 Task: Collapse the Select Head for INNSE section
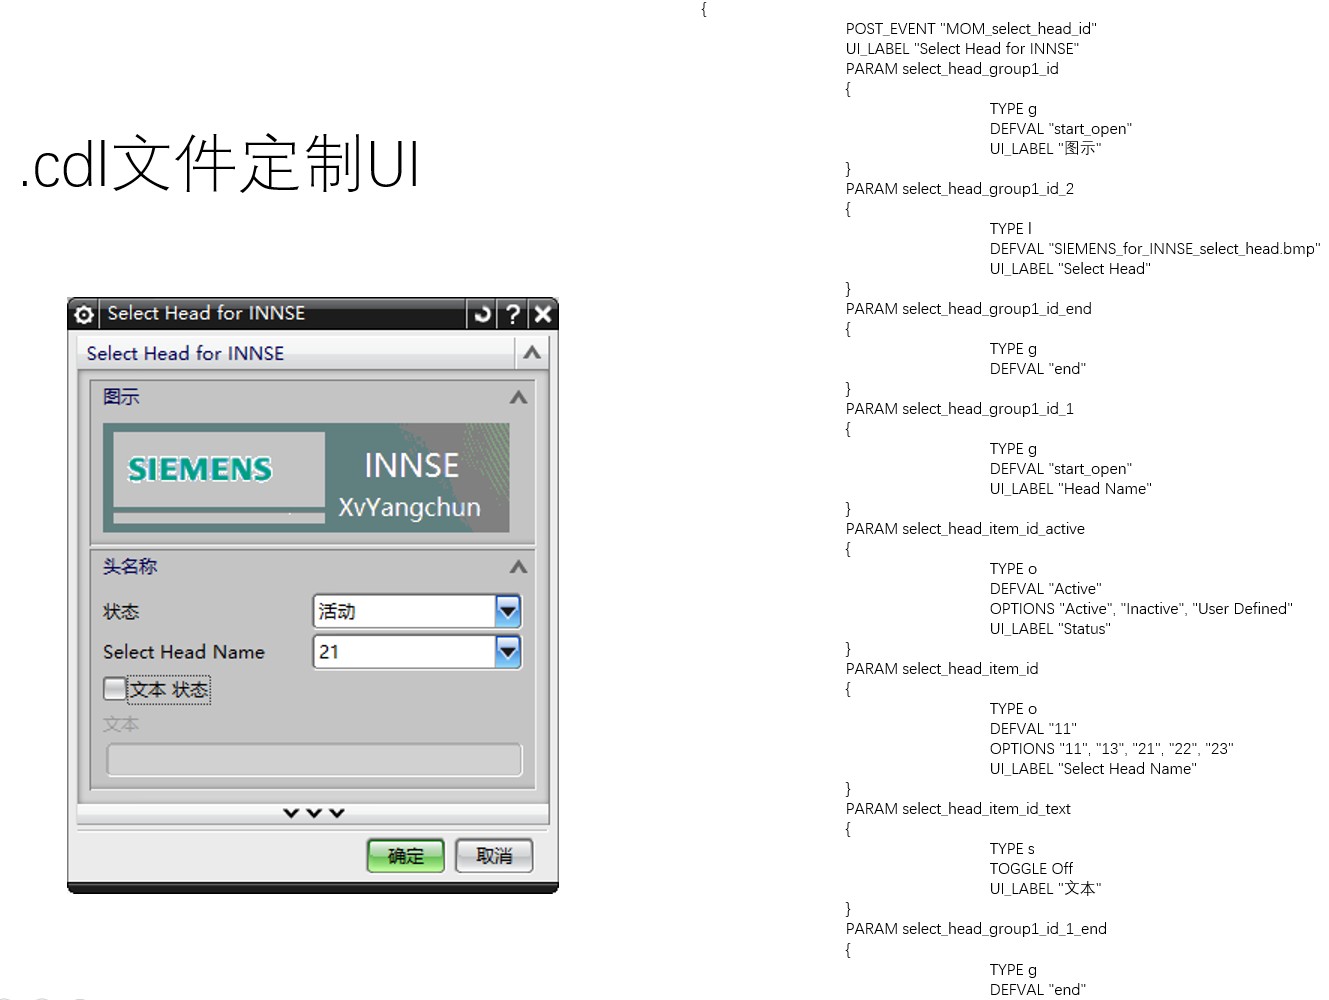tap(532, 352)
